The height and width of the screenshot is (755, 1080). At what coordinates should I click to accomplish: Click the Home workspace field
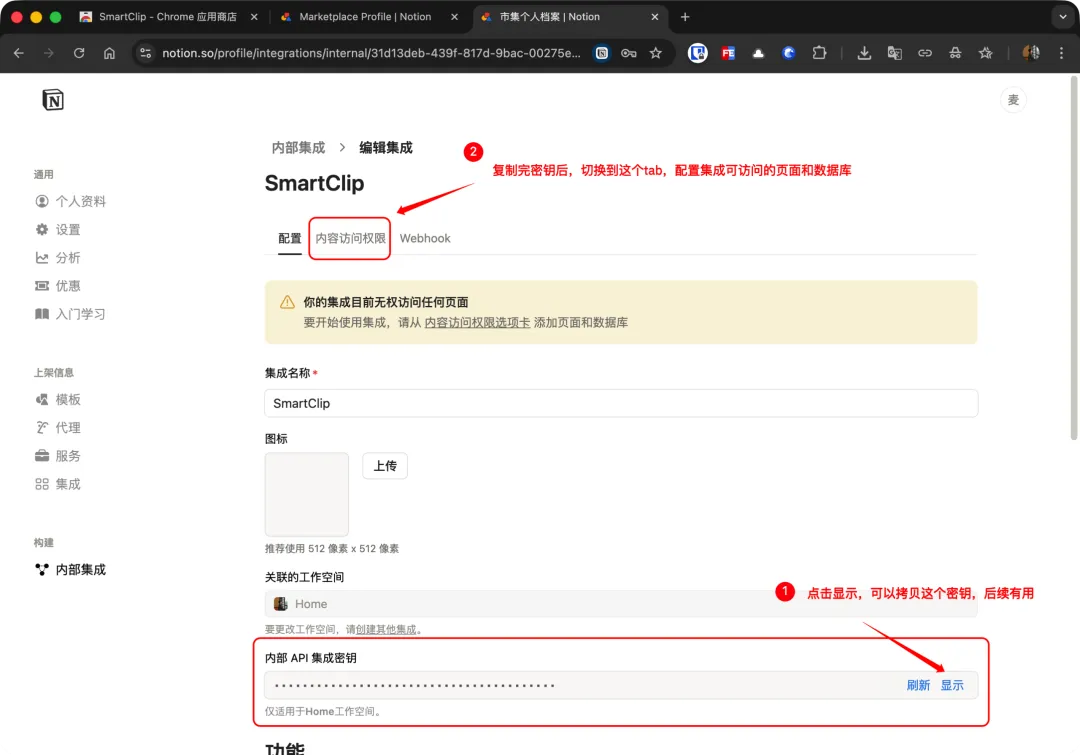[621, 604]
